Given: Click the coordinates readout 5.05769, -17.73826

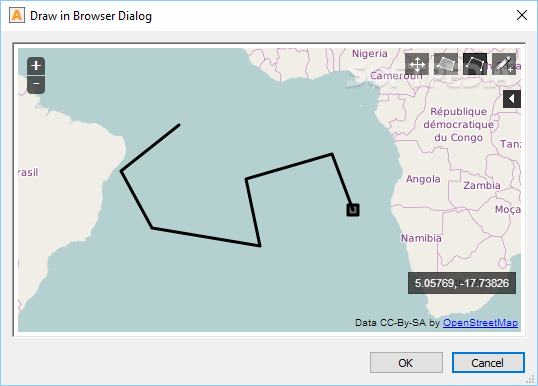Looking at the screenshot, I should [461, 283].
